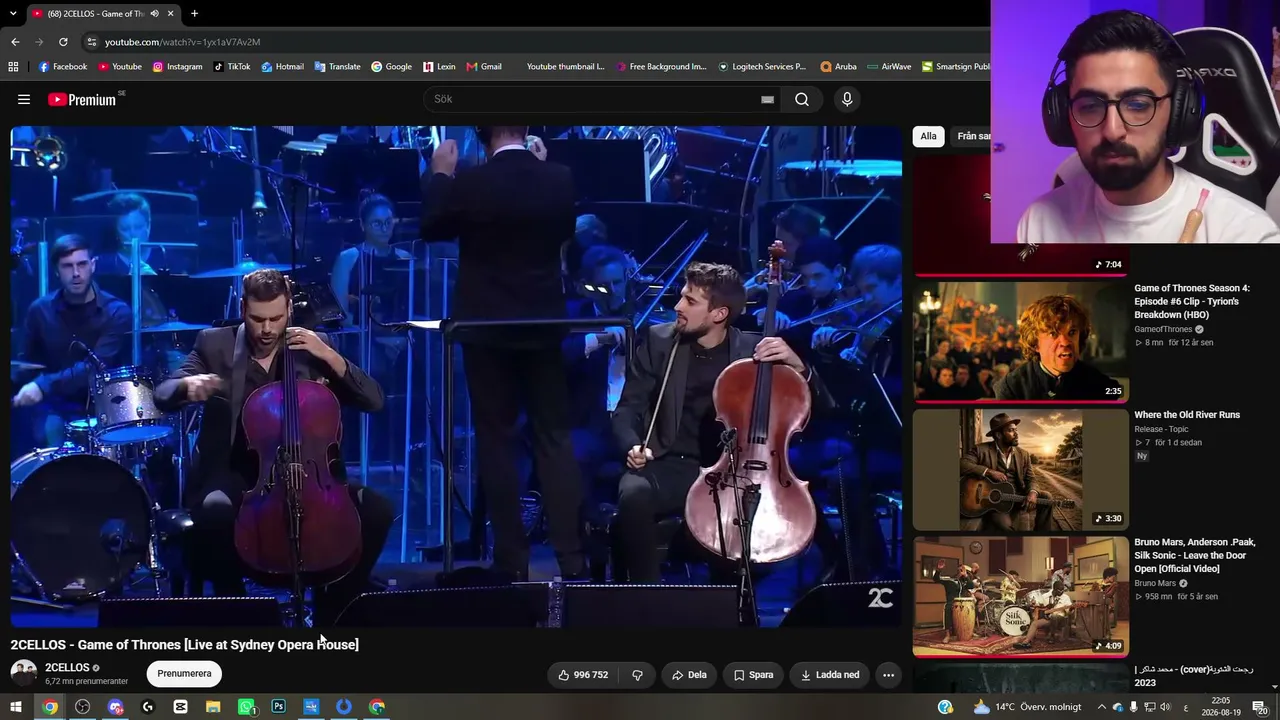Open the Lexin bookmark

439,67
